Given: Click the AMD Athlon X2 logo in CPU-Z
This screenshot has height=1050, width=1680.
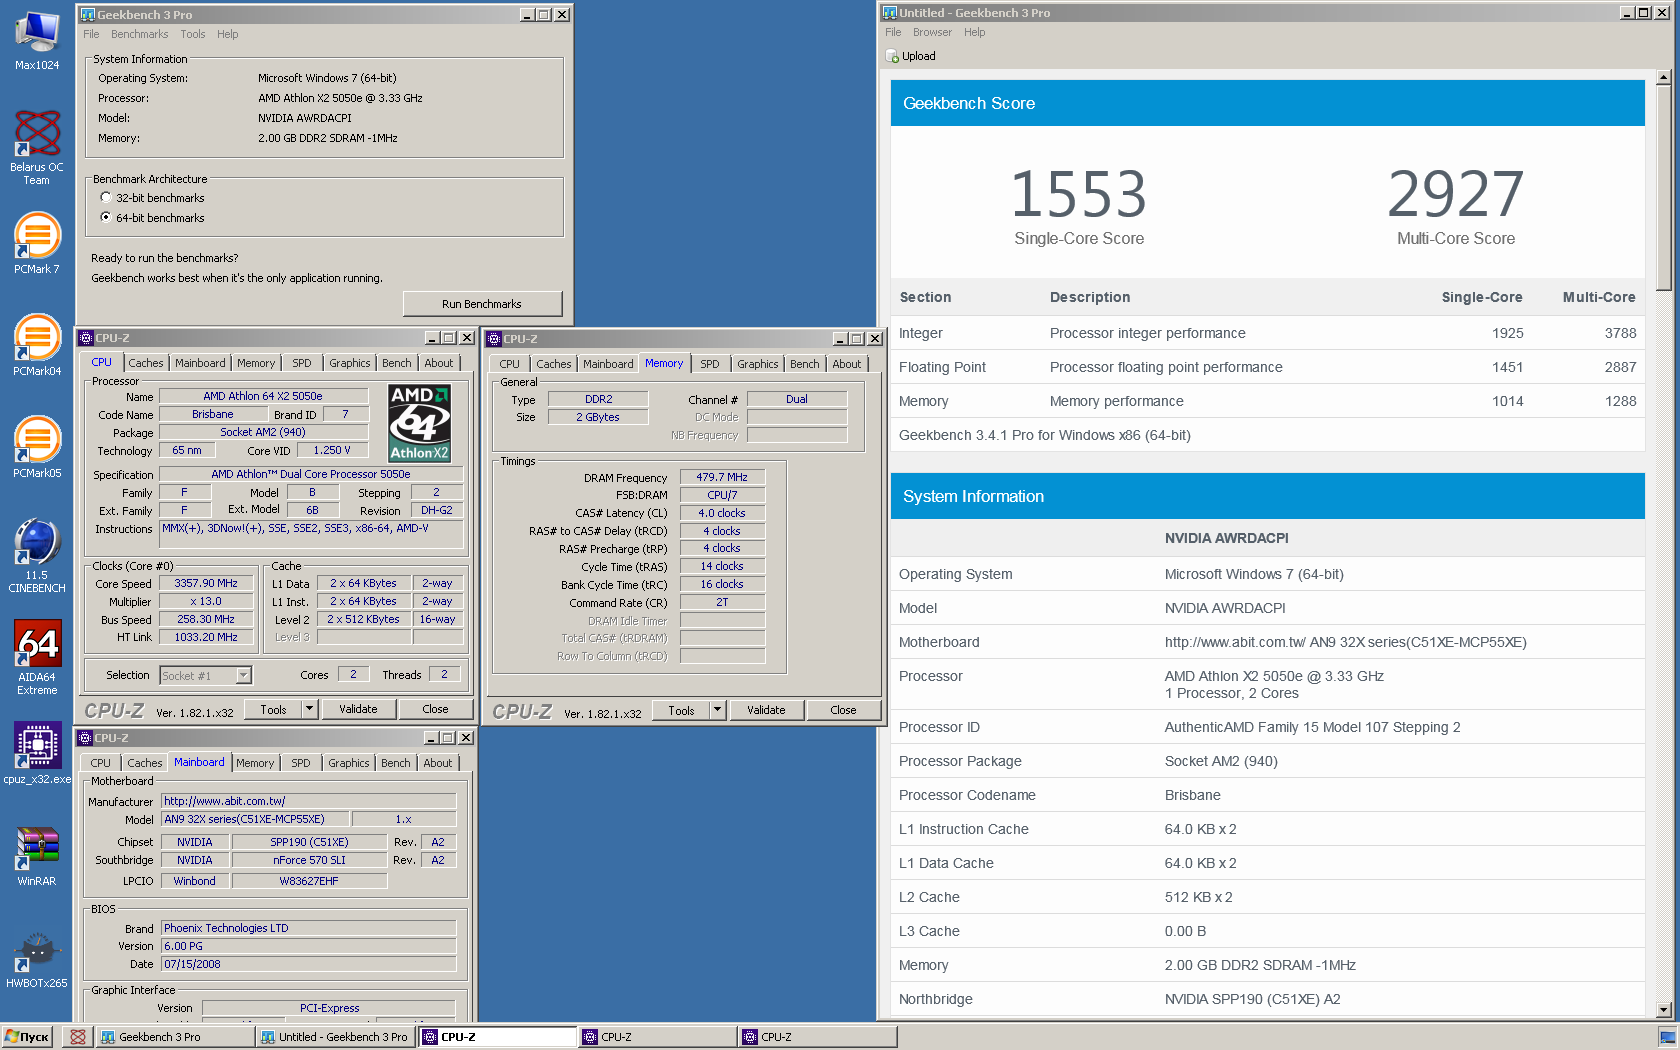Looking at the screenshot, I should [419, 423].
